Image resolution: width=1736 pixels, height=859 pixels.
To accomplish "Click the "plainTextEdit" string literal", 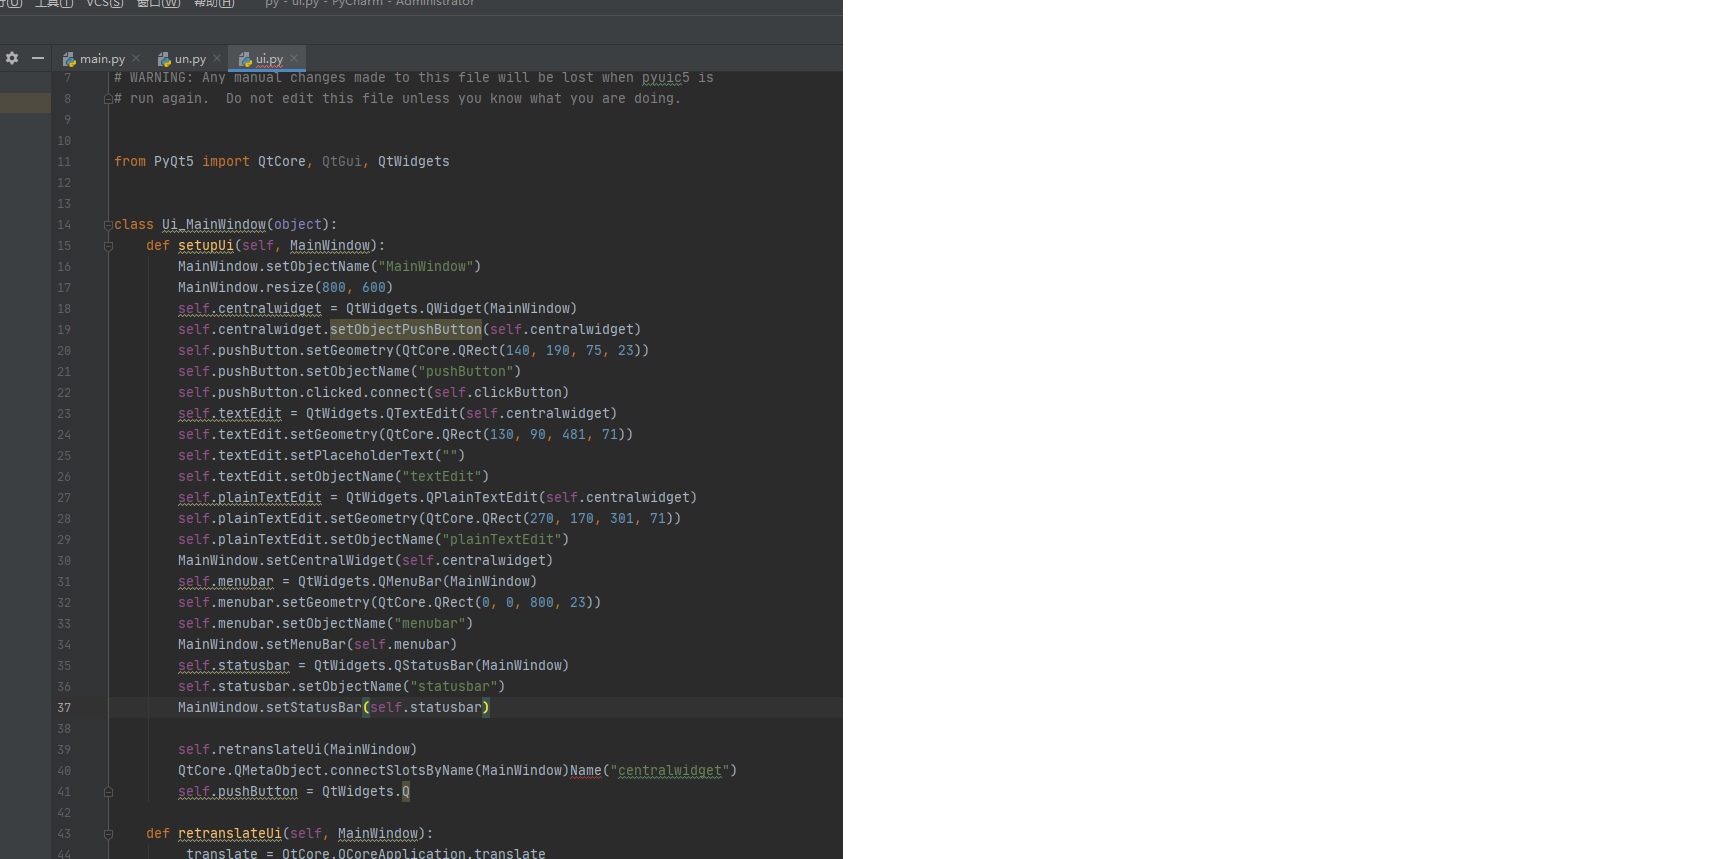I will [x=502, y=540].
